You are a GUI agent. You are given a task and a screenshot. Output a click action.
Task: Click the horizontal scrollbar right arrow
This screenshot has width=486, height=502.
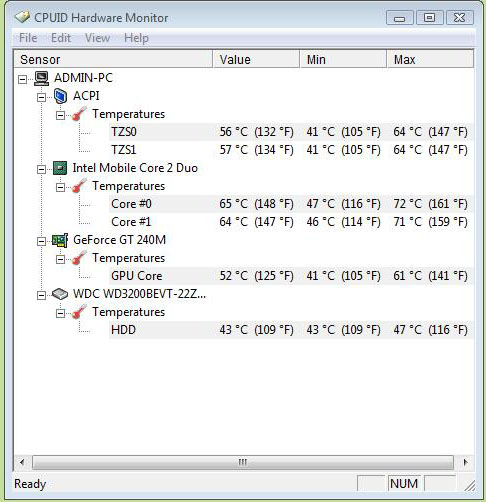[465, 462]
